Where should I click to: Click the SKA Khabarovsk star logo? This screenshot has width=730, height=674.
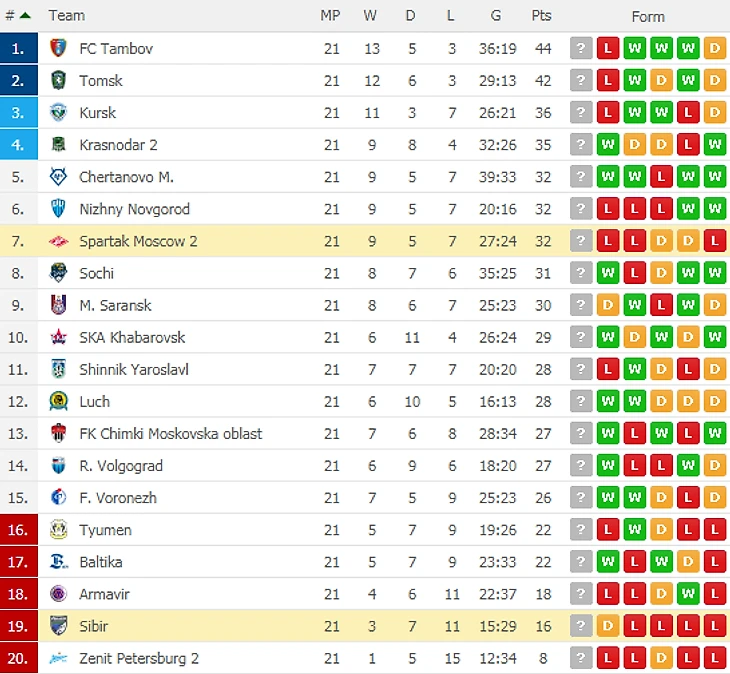pyautogui.click(x=58, y=337)
